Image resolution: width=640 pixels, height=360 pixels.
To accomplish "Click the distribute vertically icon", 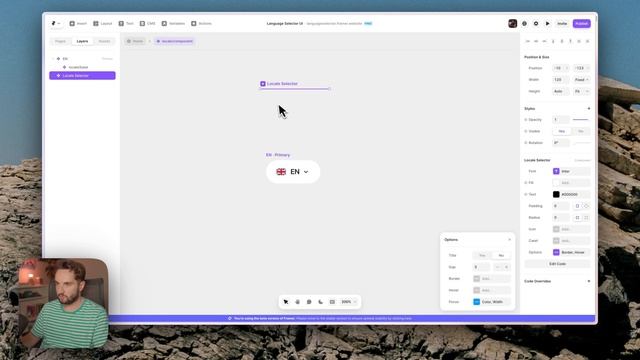I will click(587, 41).
